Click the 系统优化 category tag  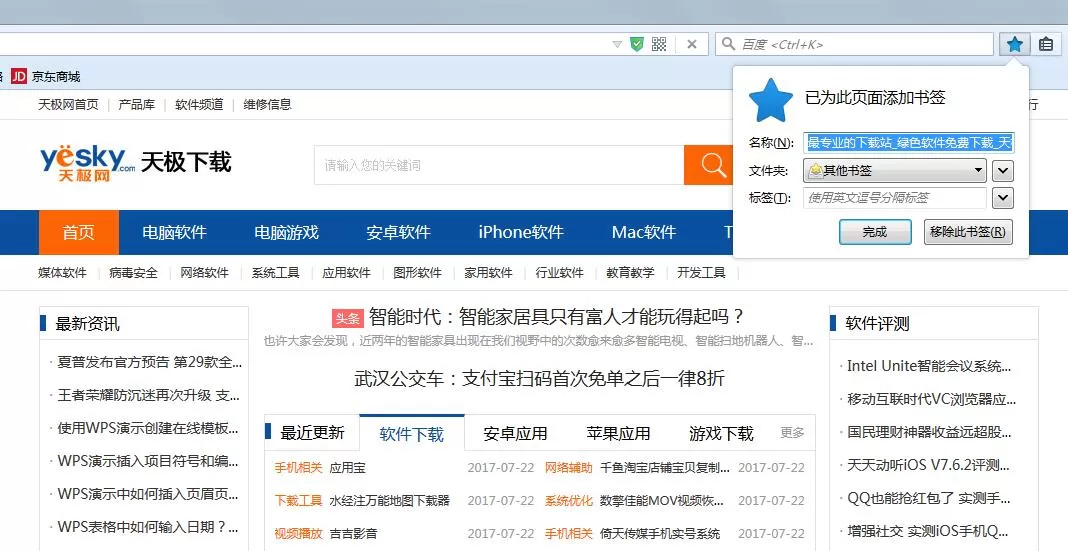click(569, 501)
